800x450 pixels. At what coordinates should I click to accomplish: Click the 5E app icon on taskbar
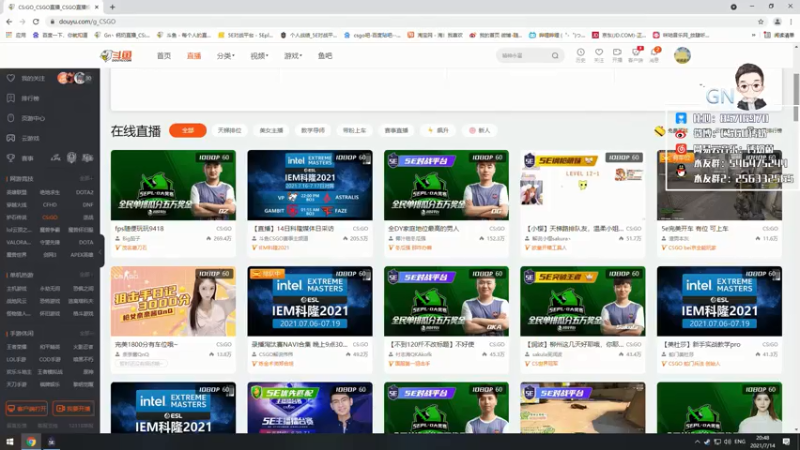pyautogui.click(x=52, y=442)
